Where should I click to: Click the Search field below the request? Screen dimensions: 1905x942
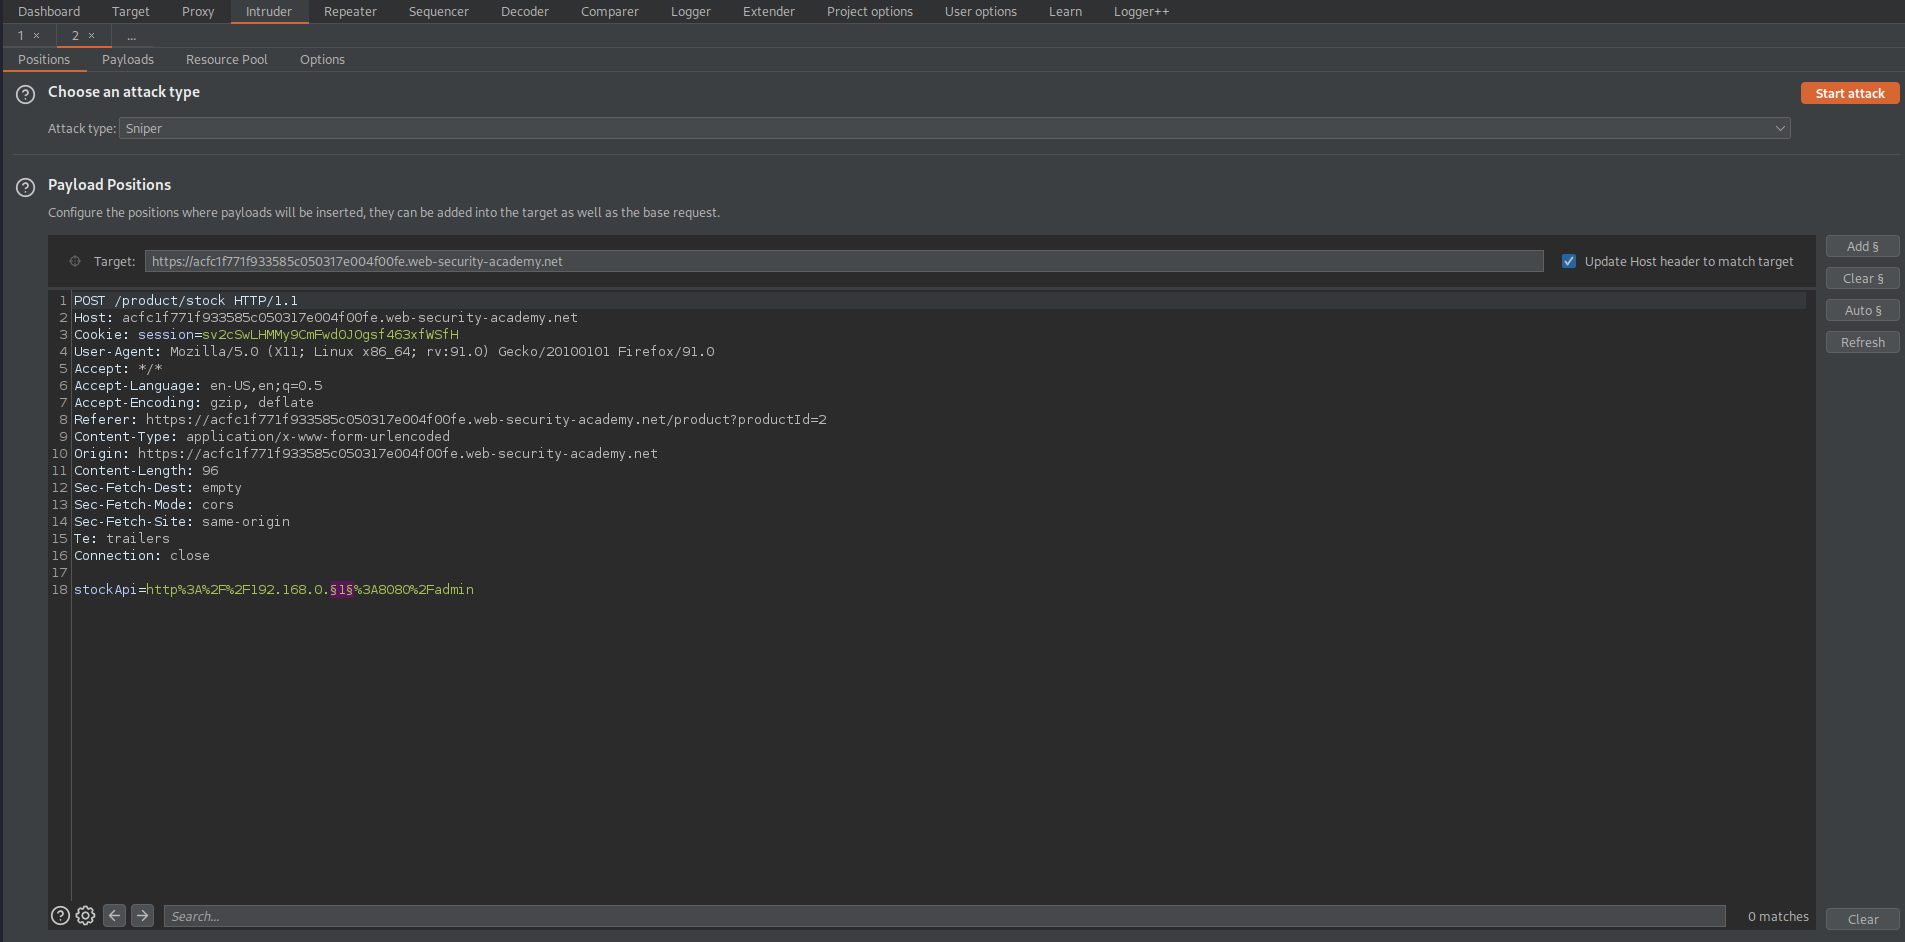pyautogui.click(x=944, y=916)
